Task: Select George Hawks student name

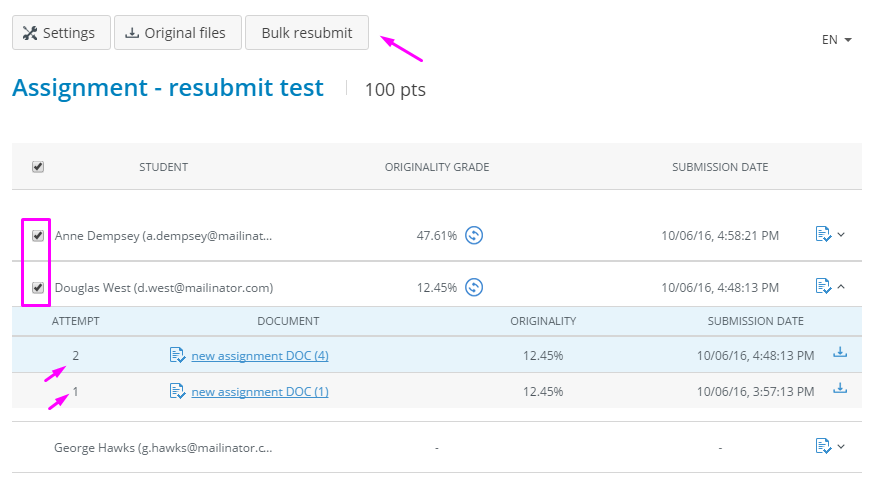Action: point(163,448)
